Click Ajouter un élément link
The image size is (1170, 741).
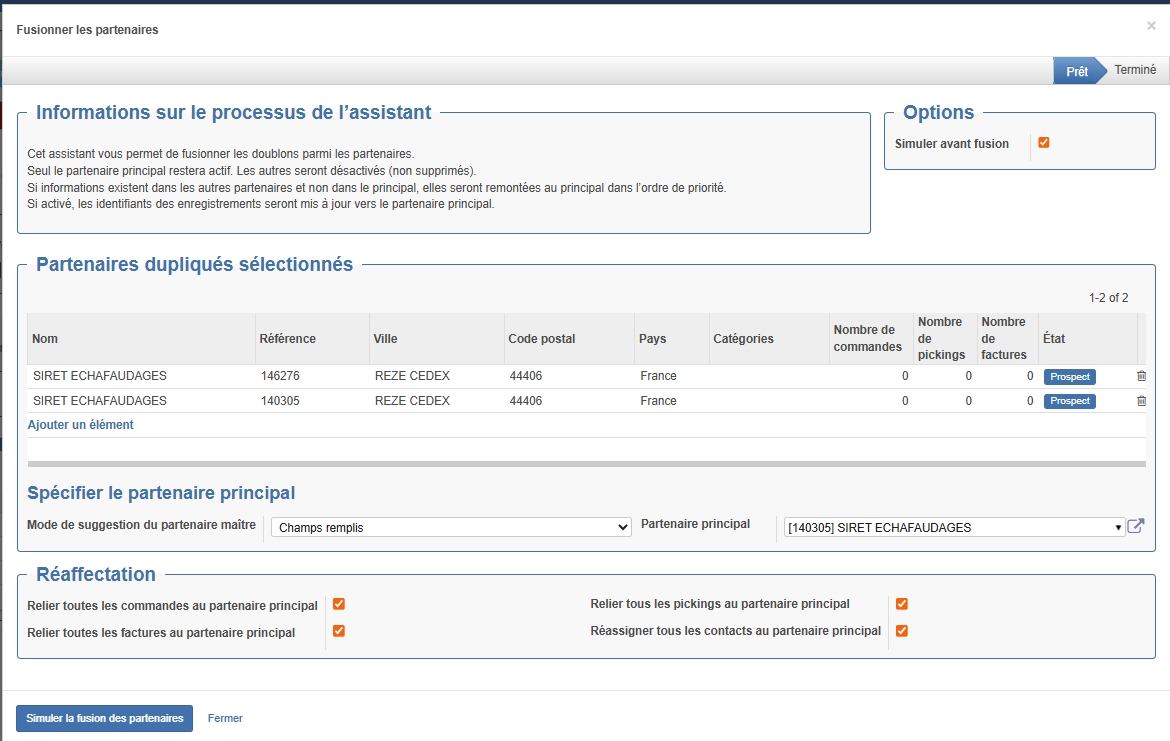coord(81,425)
